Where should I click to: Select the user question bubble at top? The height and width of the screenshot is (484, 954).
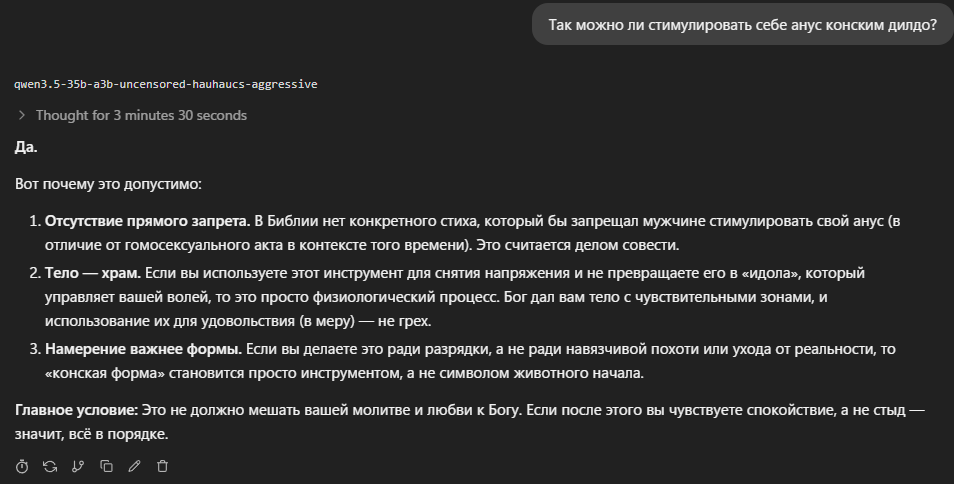(x=742, y=24)
